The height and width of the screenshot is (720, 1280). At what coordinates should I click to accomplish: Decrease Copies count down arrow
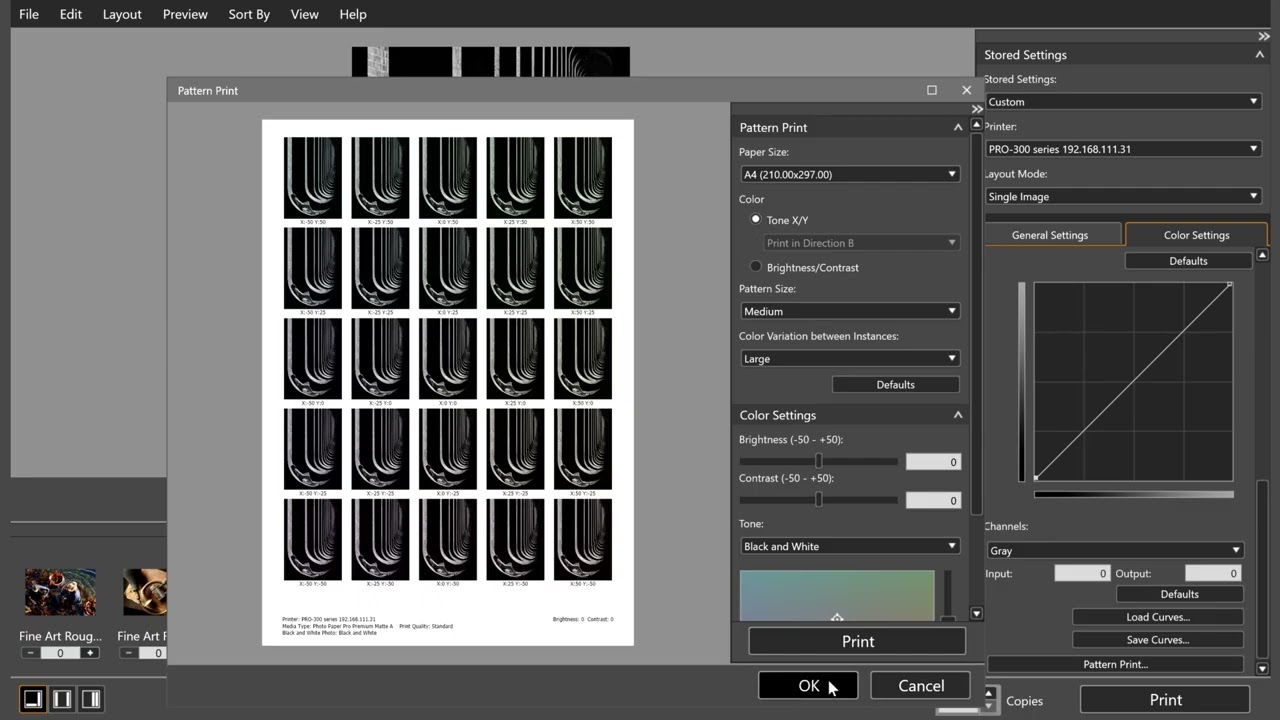[989, 706]
